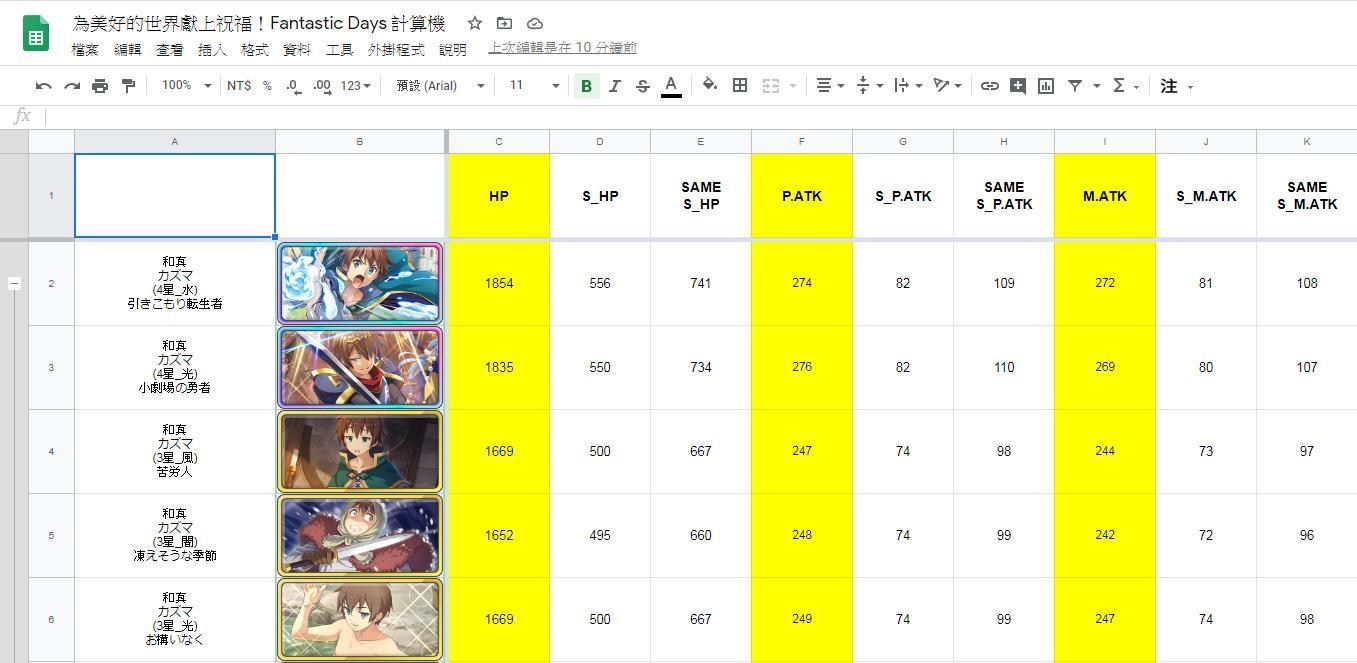This screenshot has height=663, width=1357.
Task: Click the move to folder icon
Action: click(x=504, y=23)
